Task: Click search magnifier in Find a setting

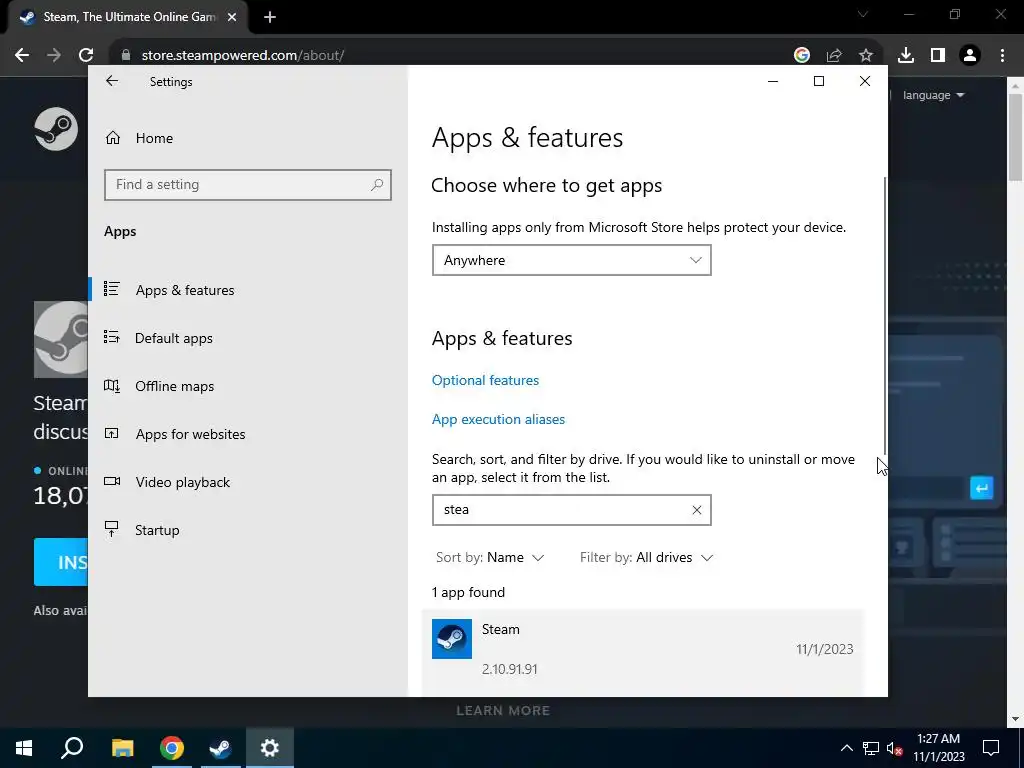Action: [377, 185]
